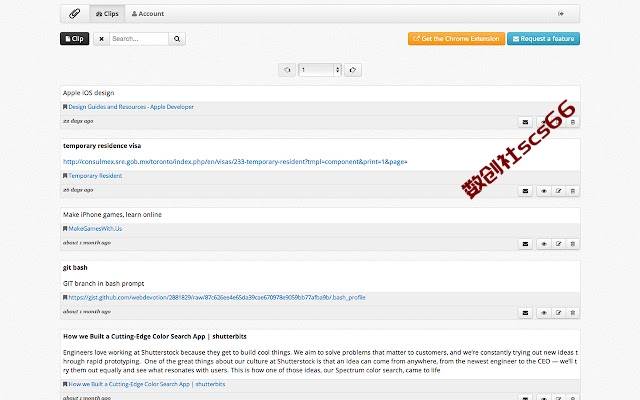Click the '22 days ago' timestamp
Screen dimensions: 640x400
point(78,121)
